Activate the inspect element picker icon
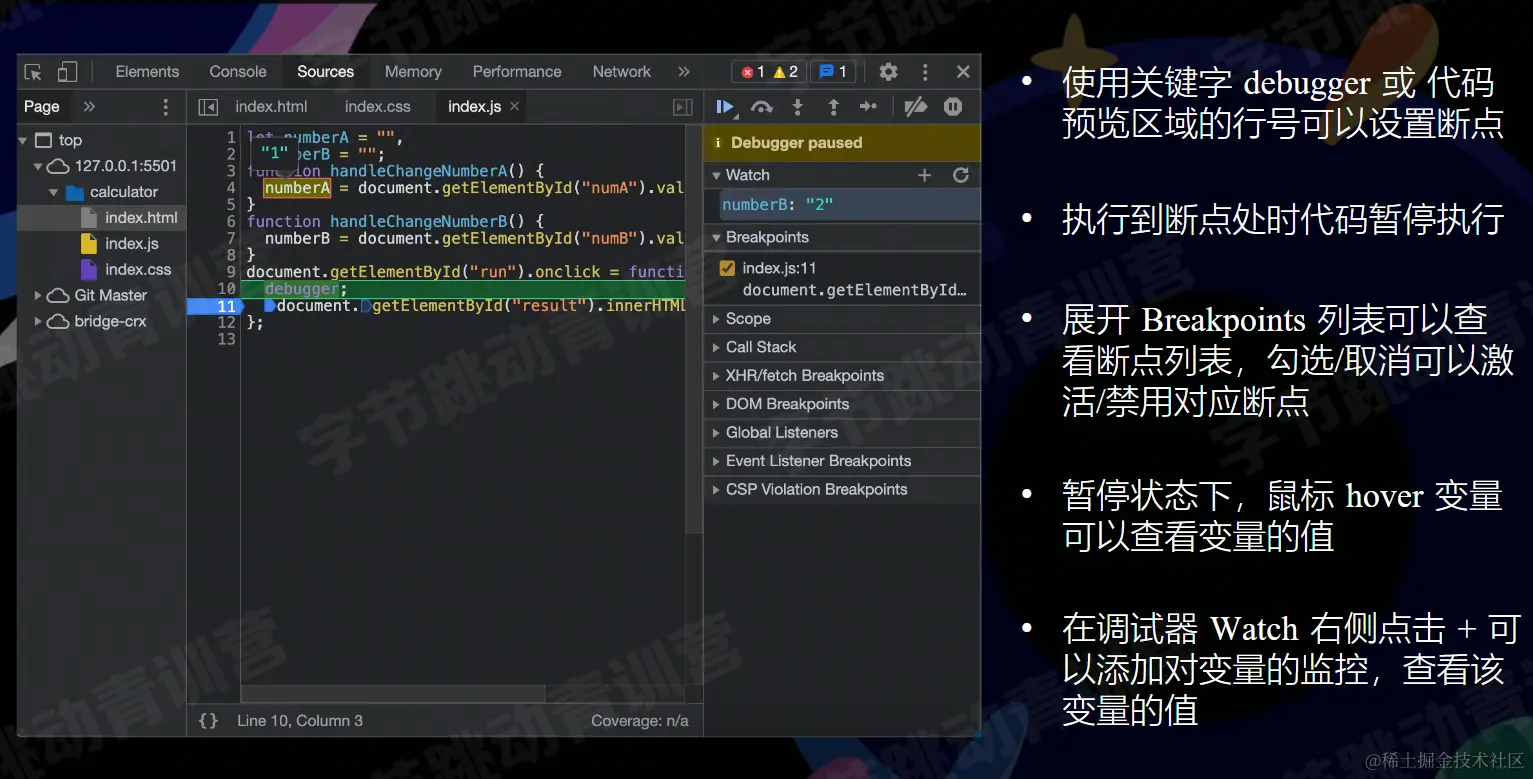This screenshot has height=779, width=1533. pos(33,72)
